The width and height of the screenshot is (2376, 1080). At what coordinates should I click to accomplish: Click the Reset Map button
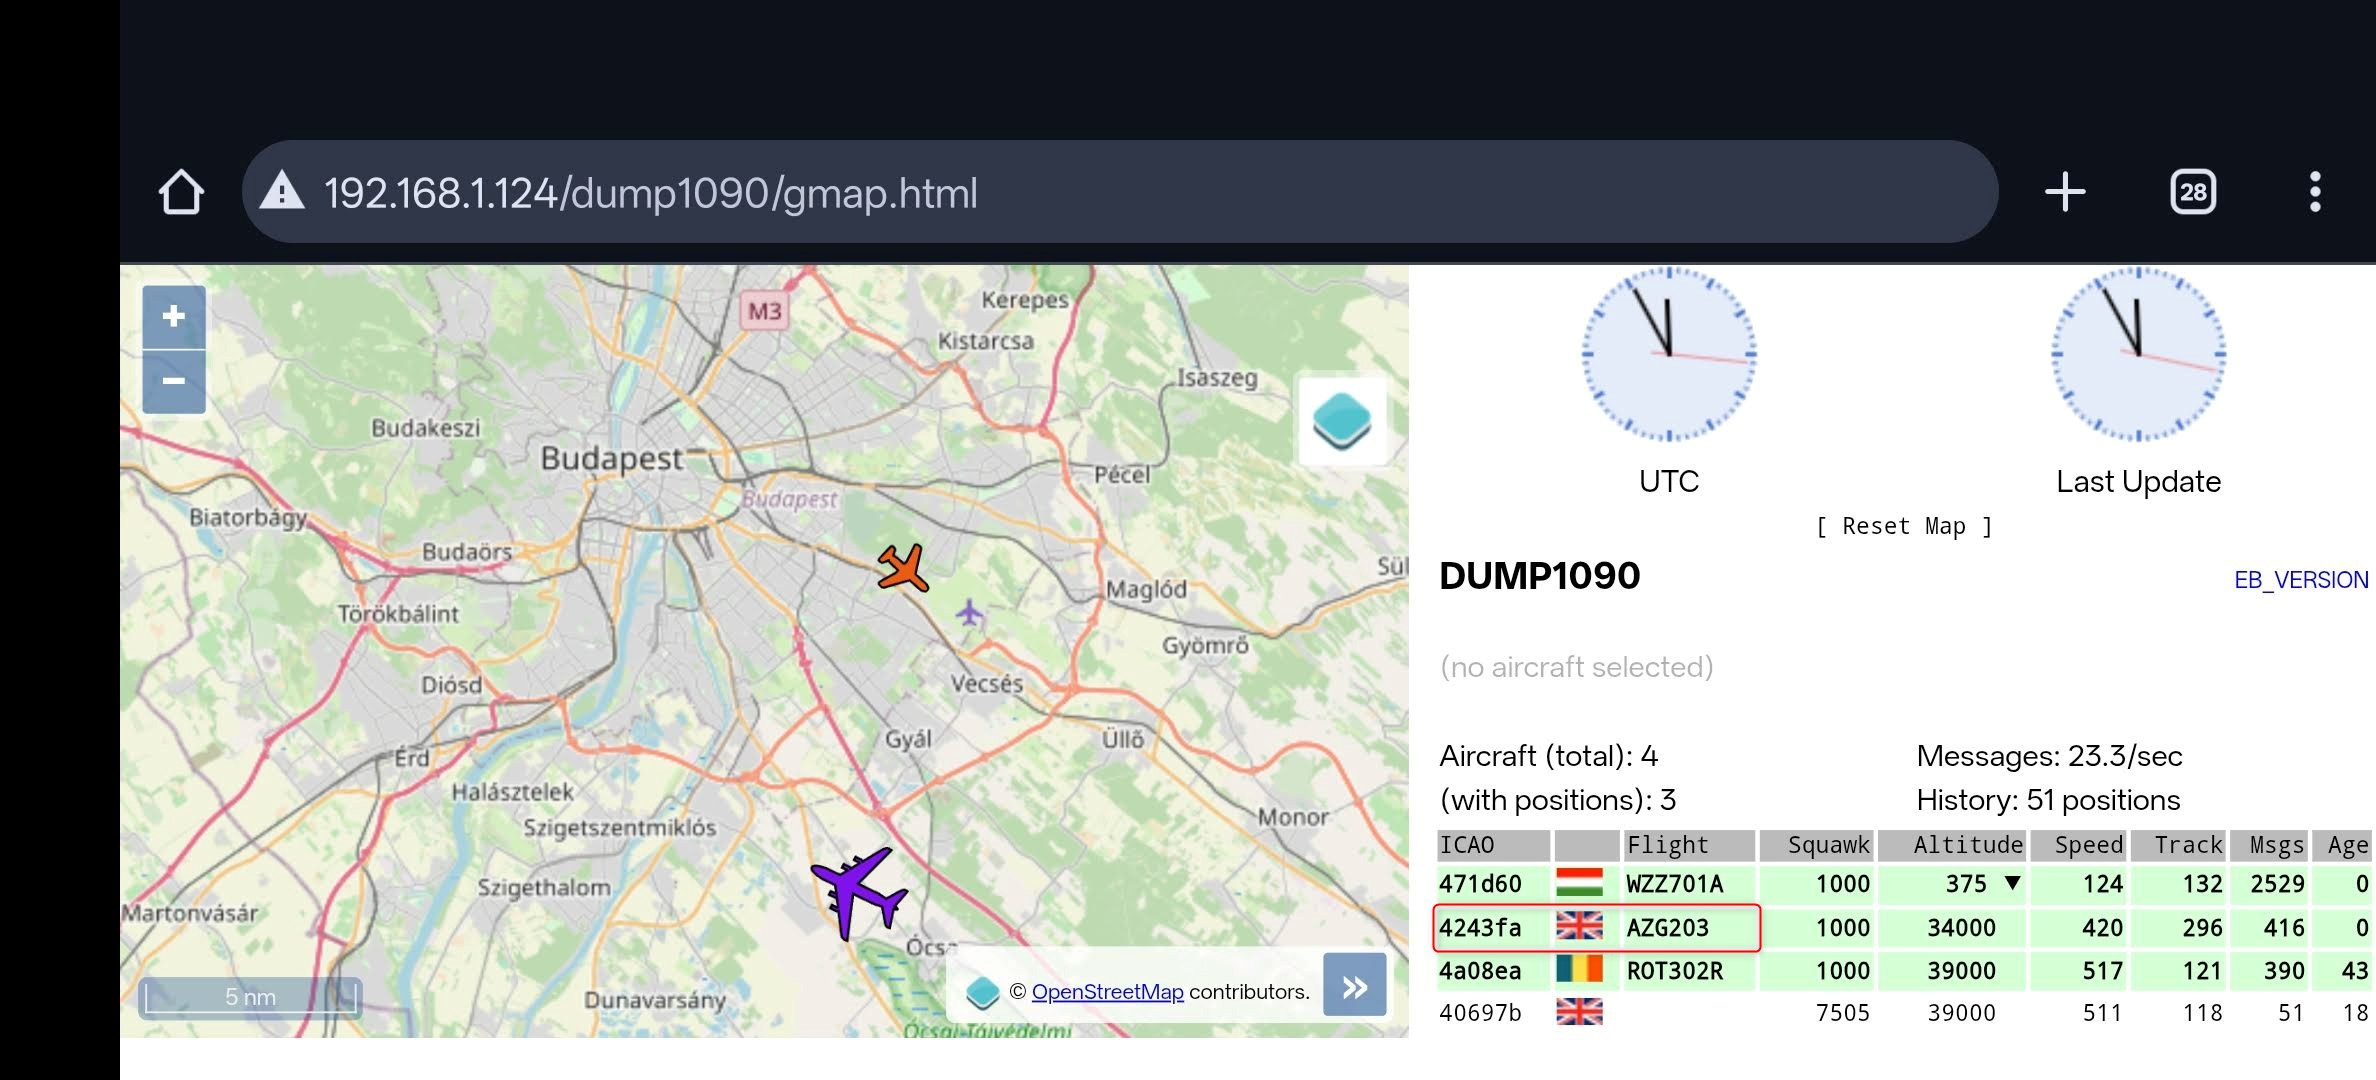[1903, 526]
